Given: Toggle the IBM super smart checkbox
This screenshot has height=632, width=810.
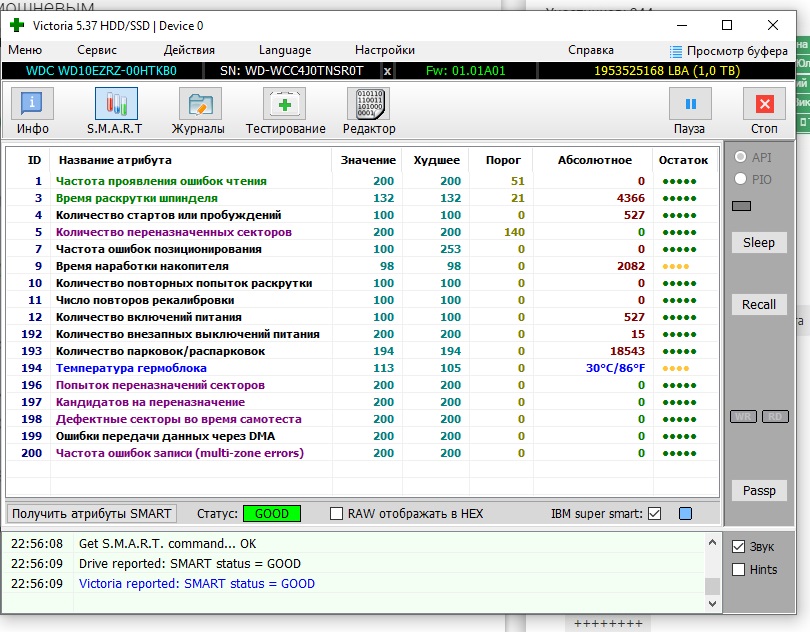Looking at the screenshot, I should click(x=655, y=514).
